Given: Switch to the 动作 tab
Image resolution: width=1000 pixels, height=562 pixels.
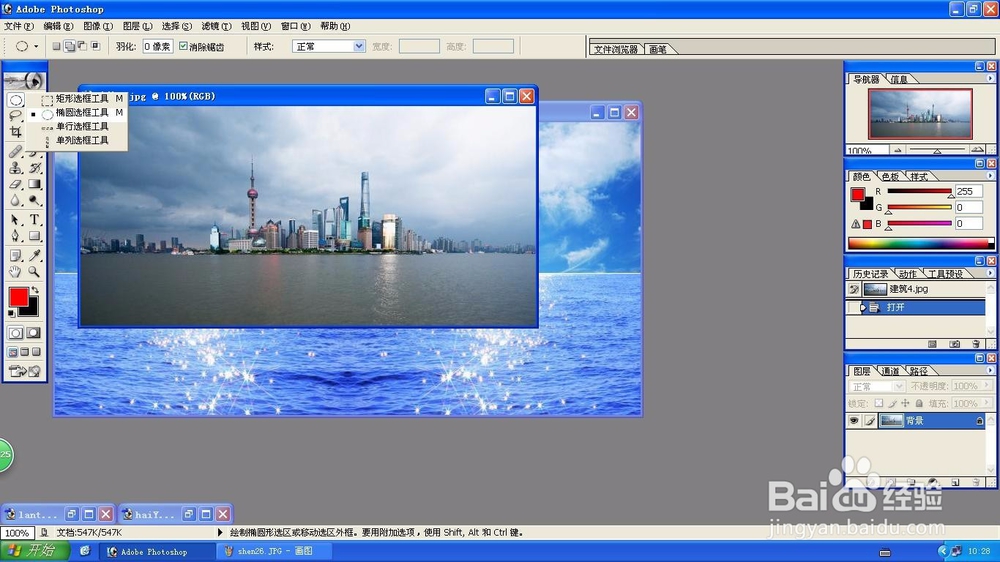Looking at the screenshot, I should click(908, 274).
